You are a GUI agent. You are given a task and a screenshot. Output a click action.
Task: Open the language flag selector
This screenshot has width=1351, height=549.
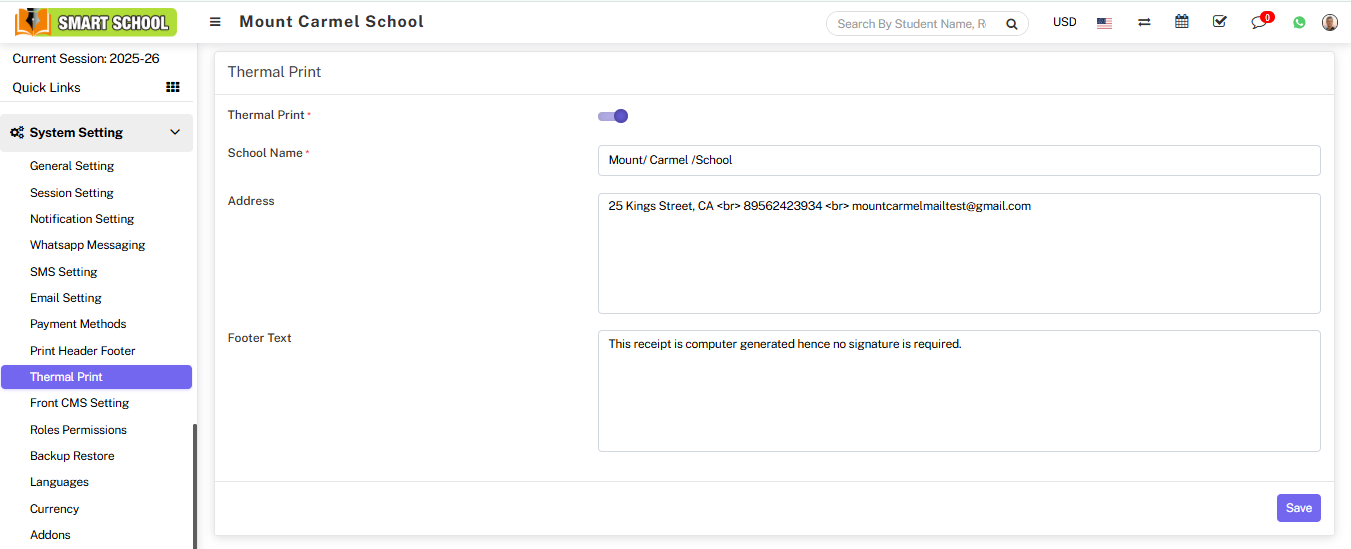[1104, 23]
